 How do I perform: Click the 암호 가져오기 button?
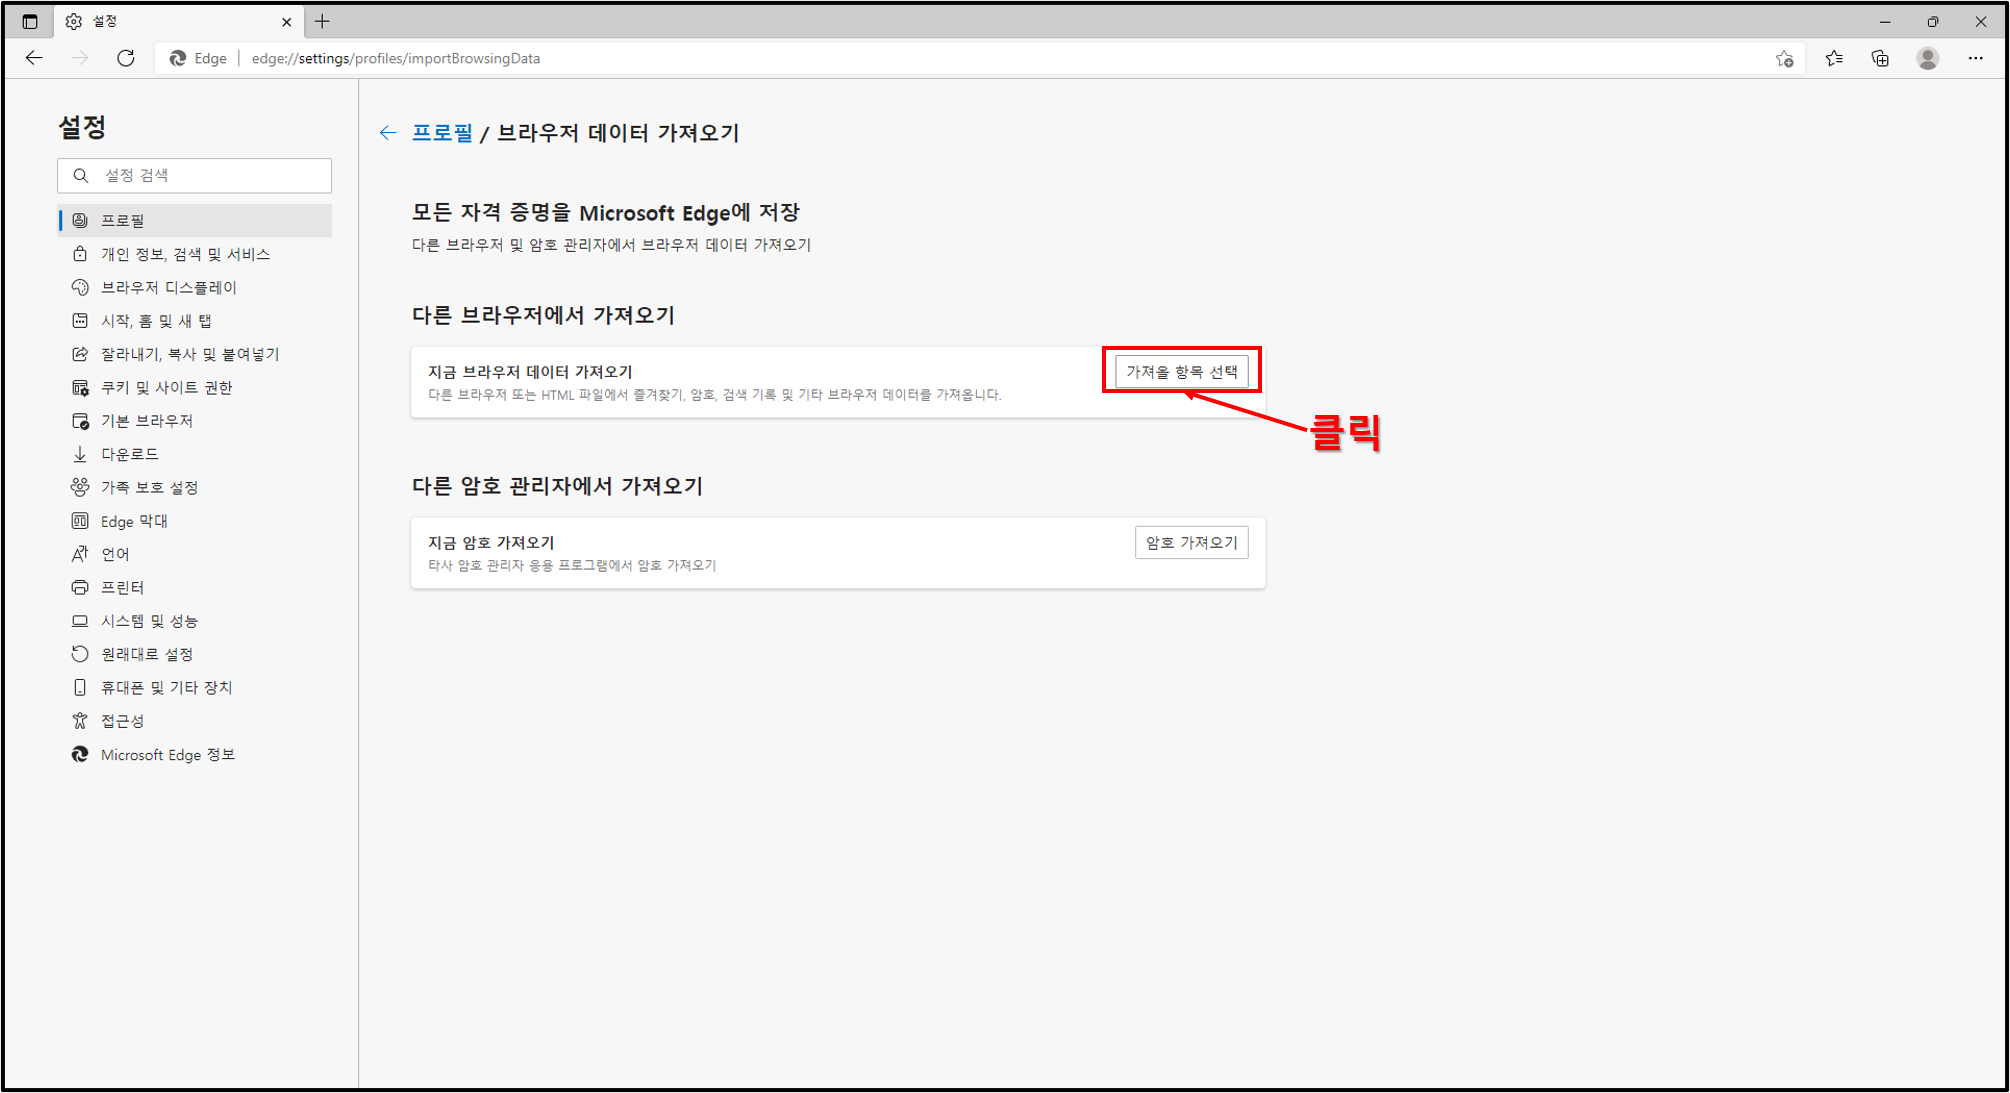1191,542
